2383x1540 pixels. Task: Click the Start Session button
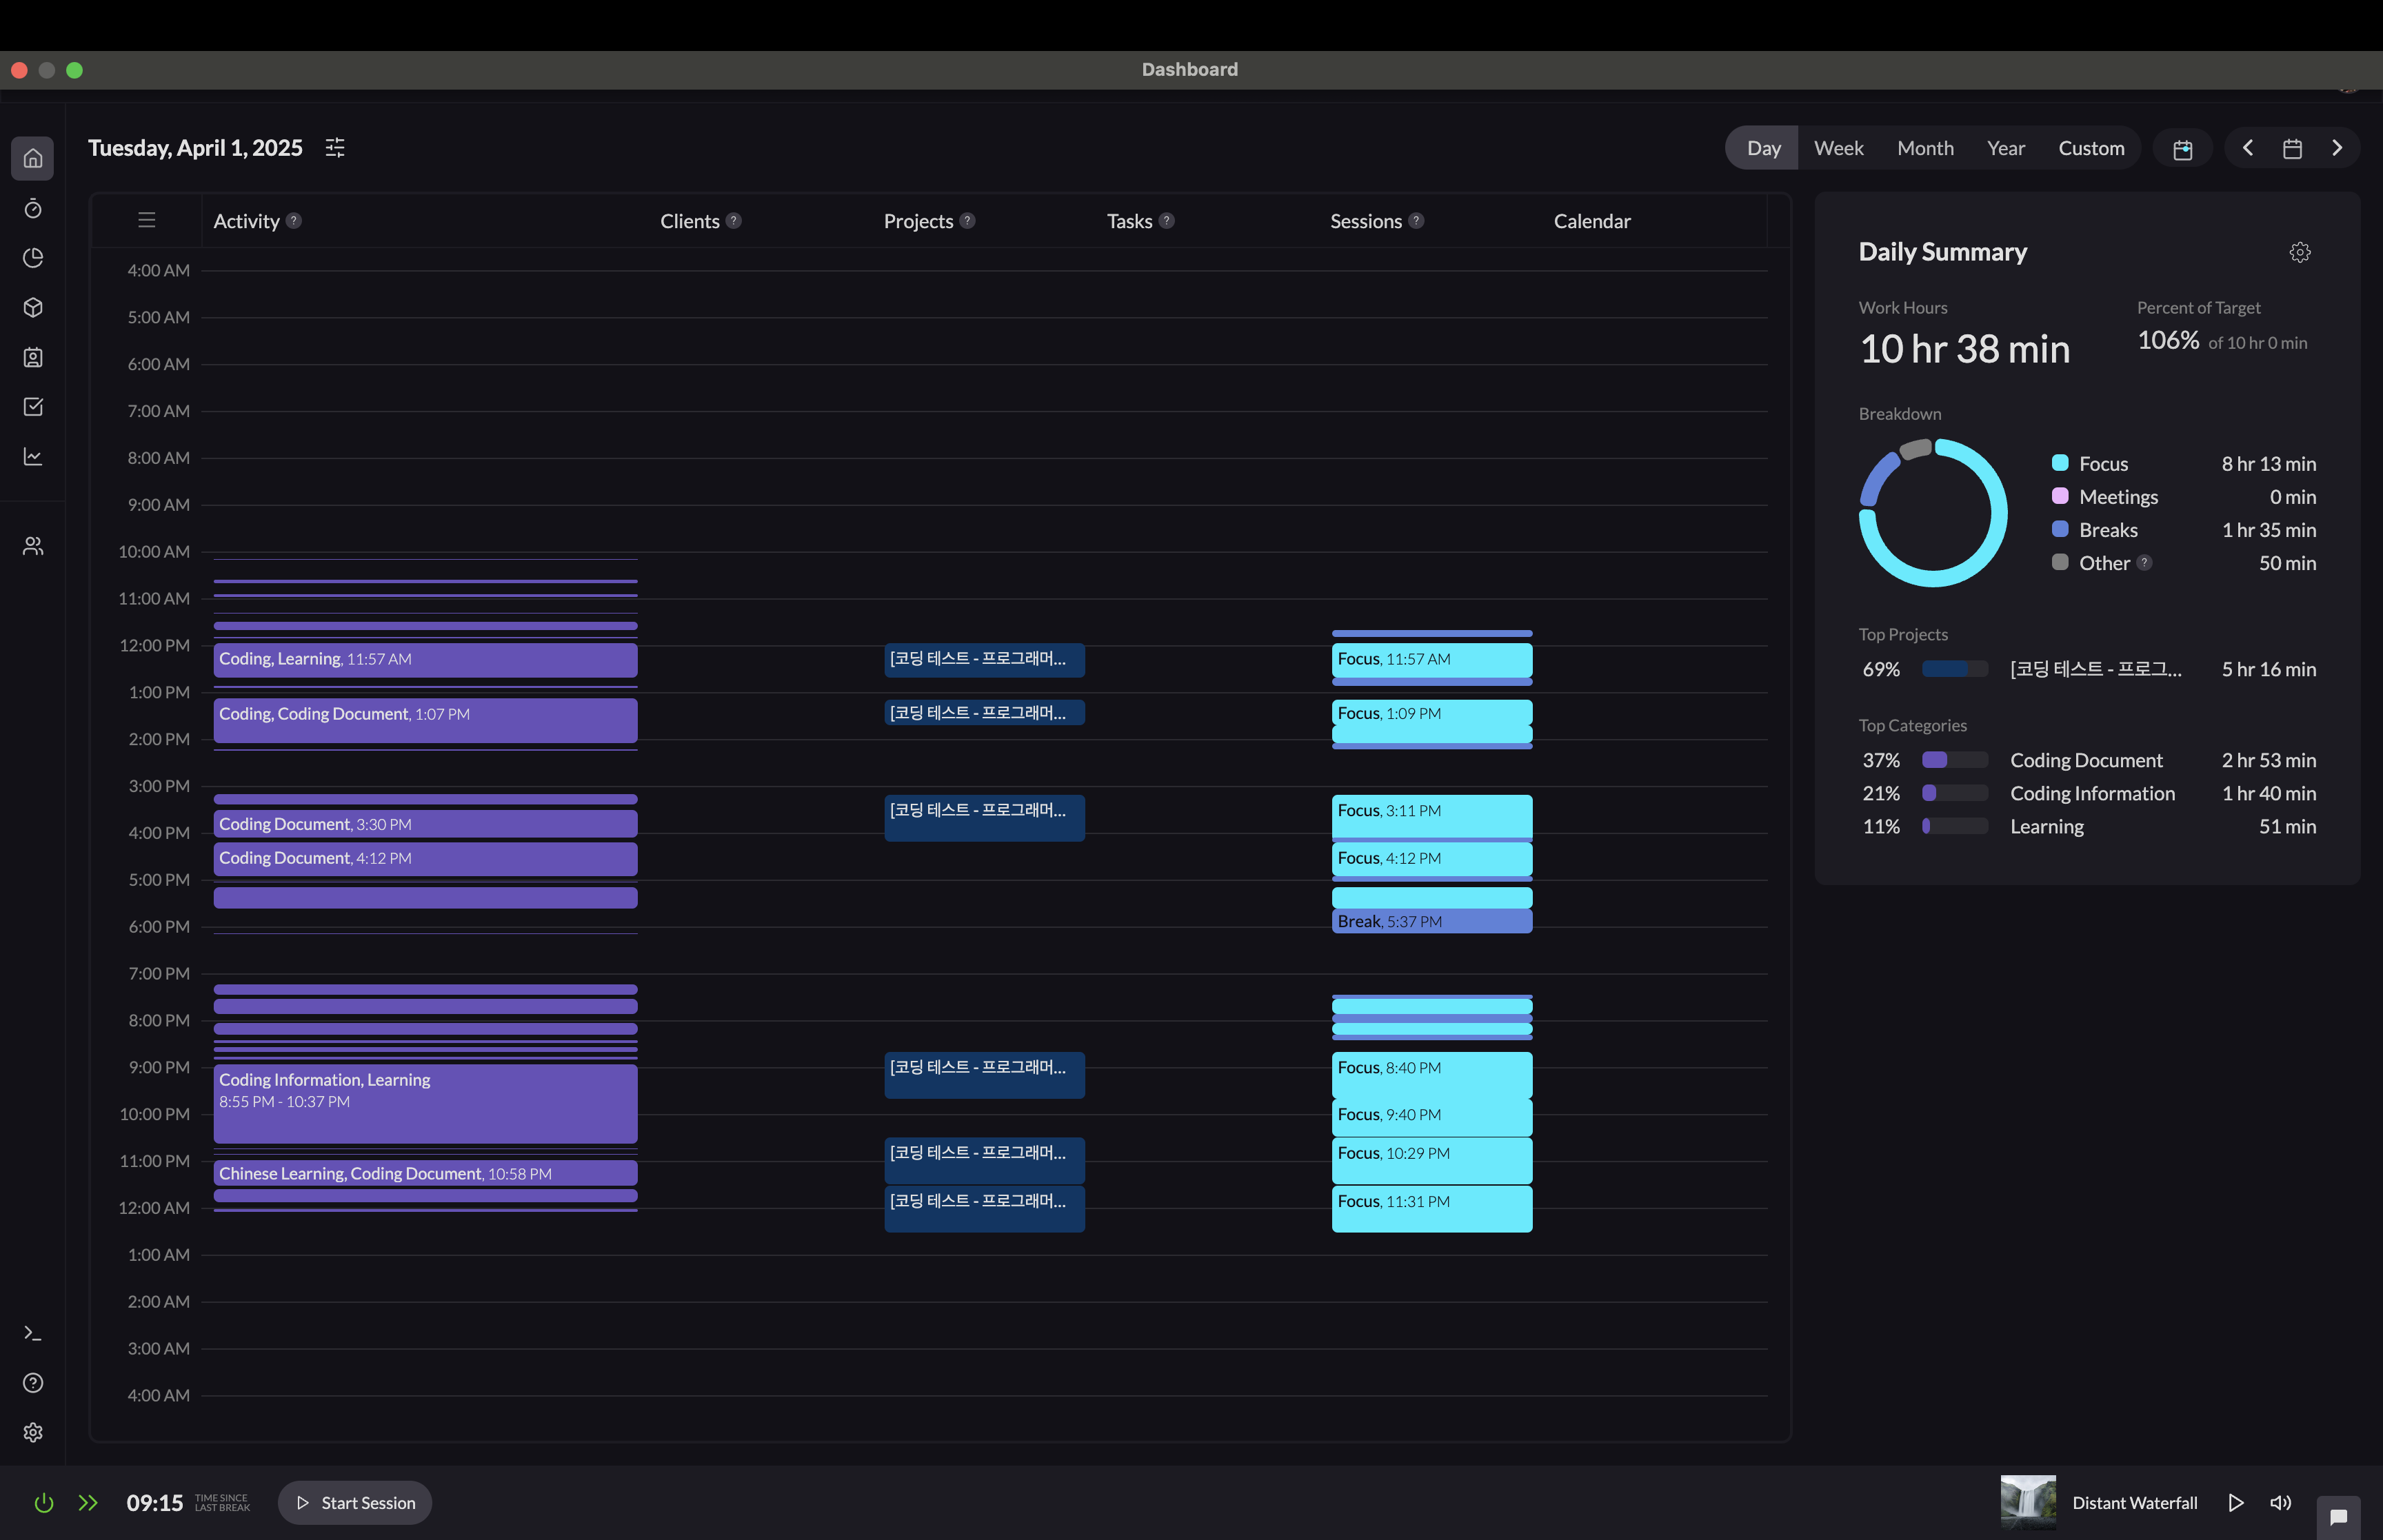pos(355,1503)
